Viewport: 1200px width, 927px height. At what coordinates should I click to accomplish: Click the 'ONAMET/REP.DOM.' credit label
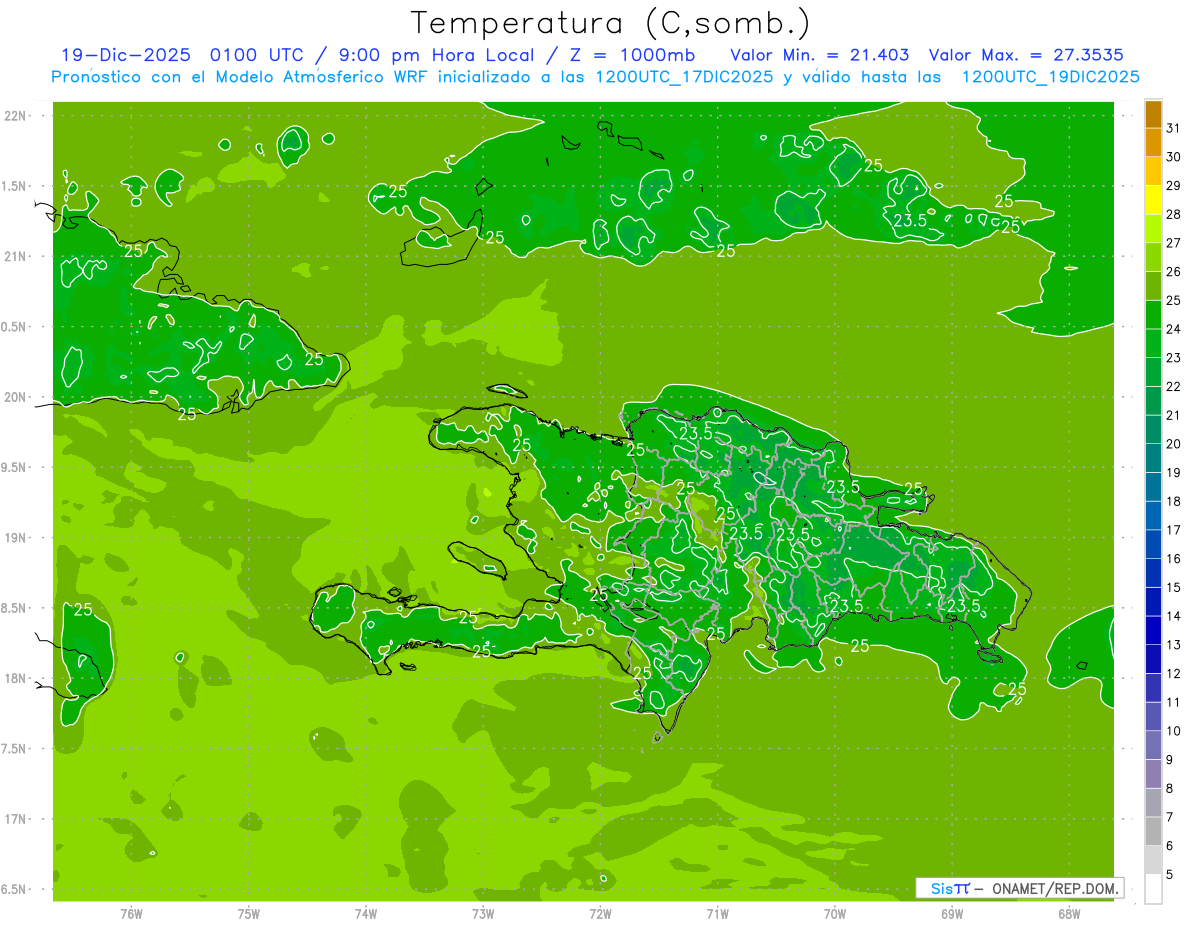click(x=1054, y=888)
